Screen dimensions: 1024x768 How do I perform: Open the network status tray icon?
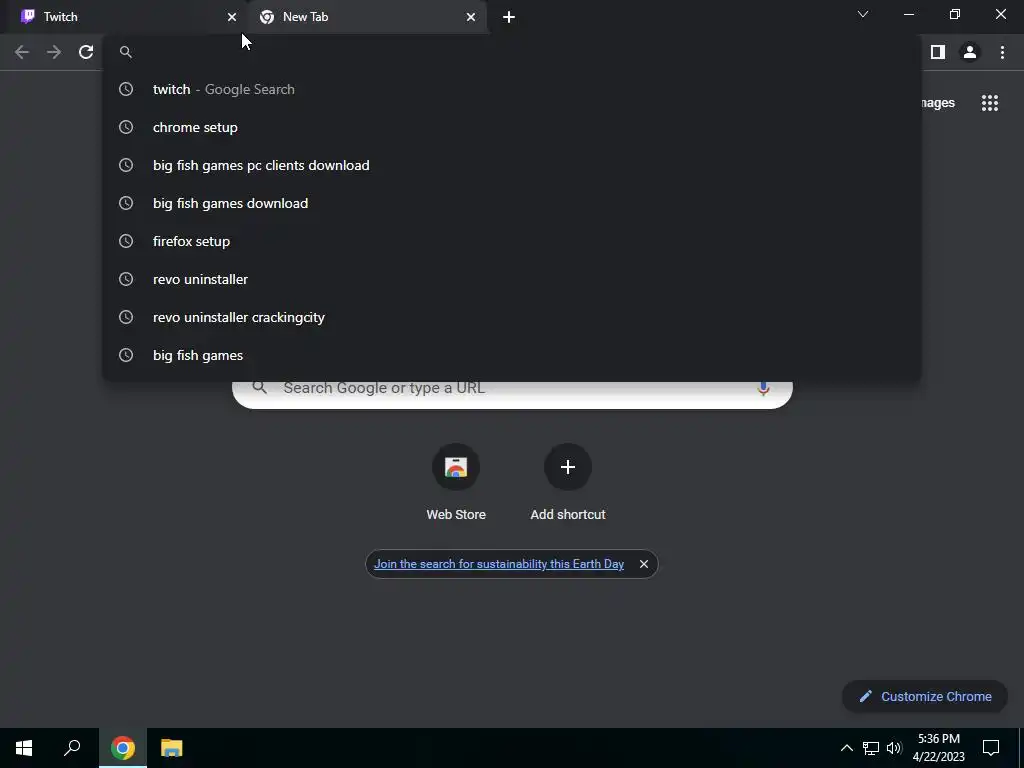pyautogui.click(x=871, y=748)
